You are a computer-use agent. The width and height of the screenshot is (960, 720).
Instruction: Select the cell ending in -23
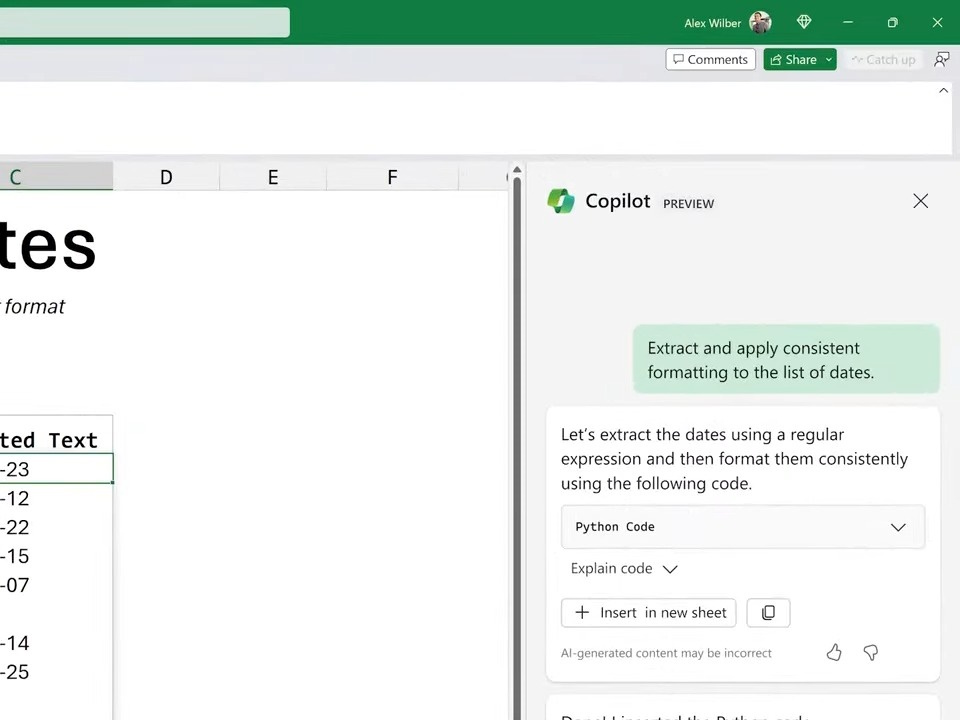point(56,468)
